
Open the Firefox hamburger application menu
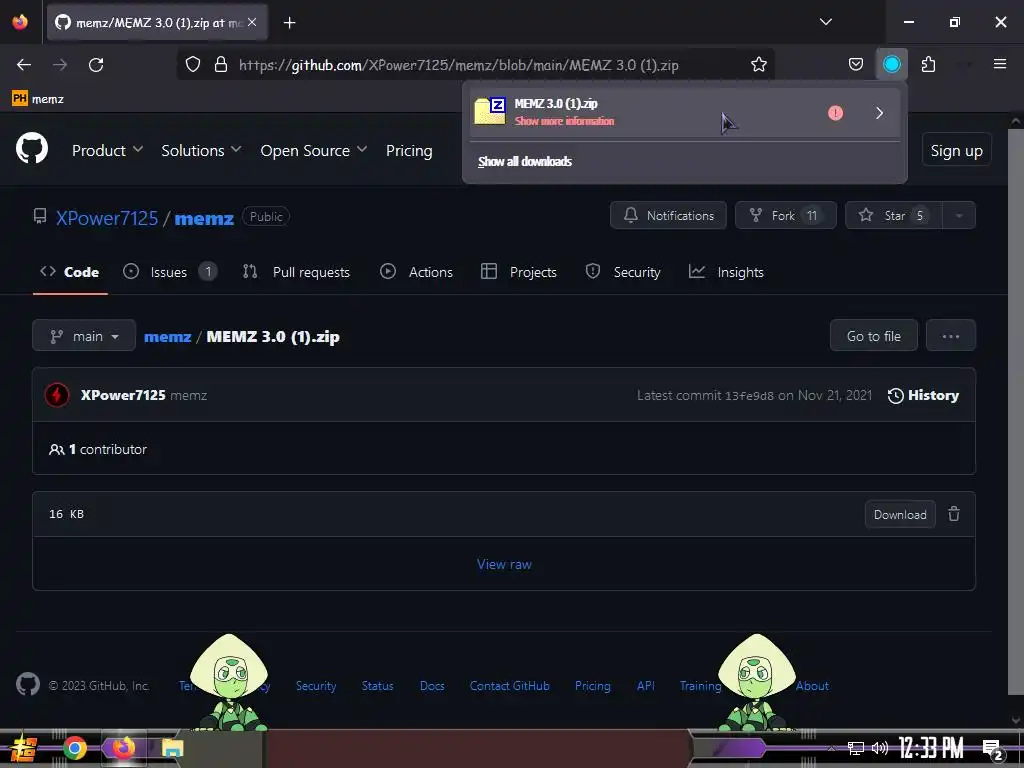click(1000, 64)
